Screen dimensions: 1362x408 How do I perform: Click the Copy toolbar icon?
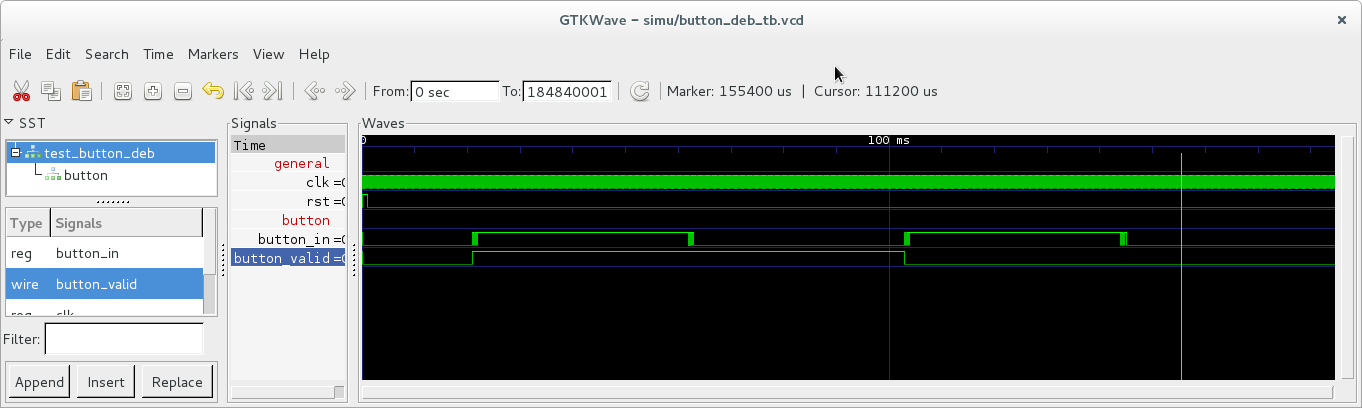(x=51, y=91)
